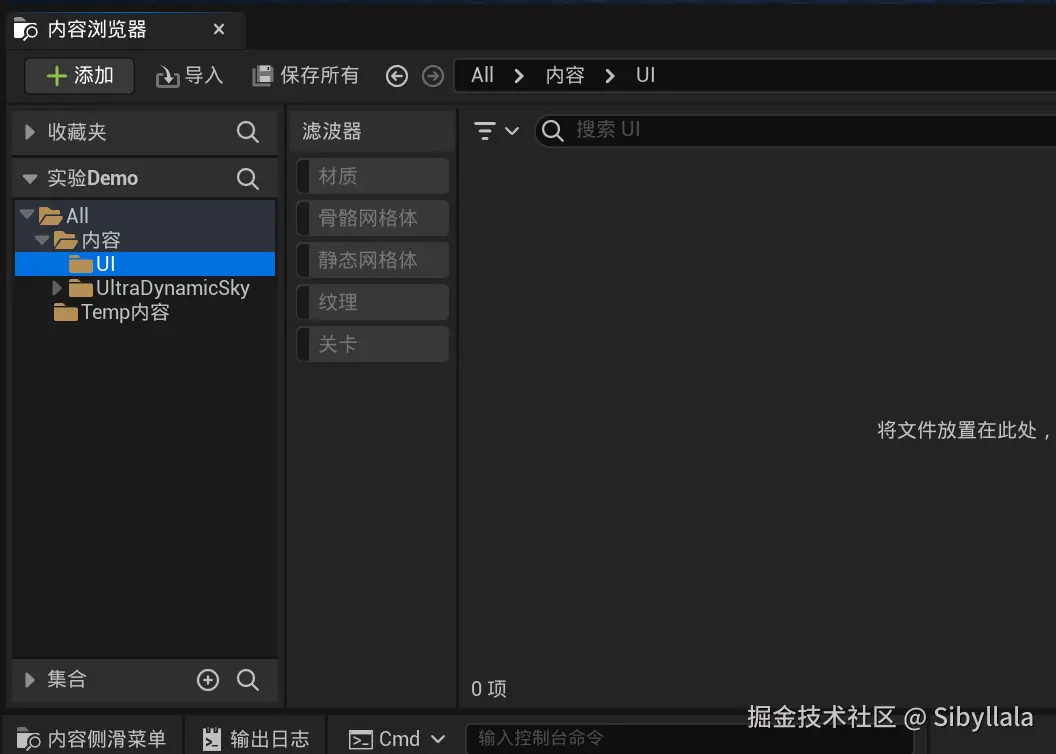Open chevron after 内容 in breadcrumb
Image resolution: width=1056 pixels, height=754 pixels.
click(609, 76)
